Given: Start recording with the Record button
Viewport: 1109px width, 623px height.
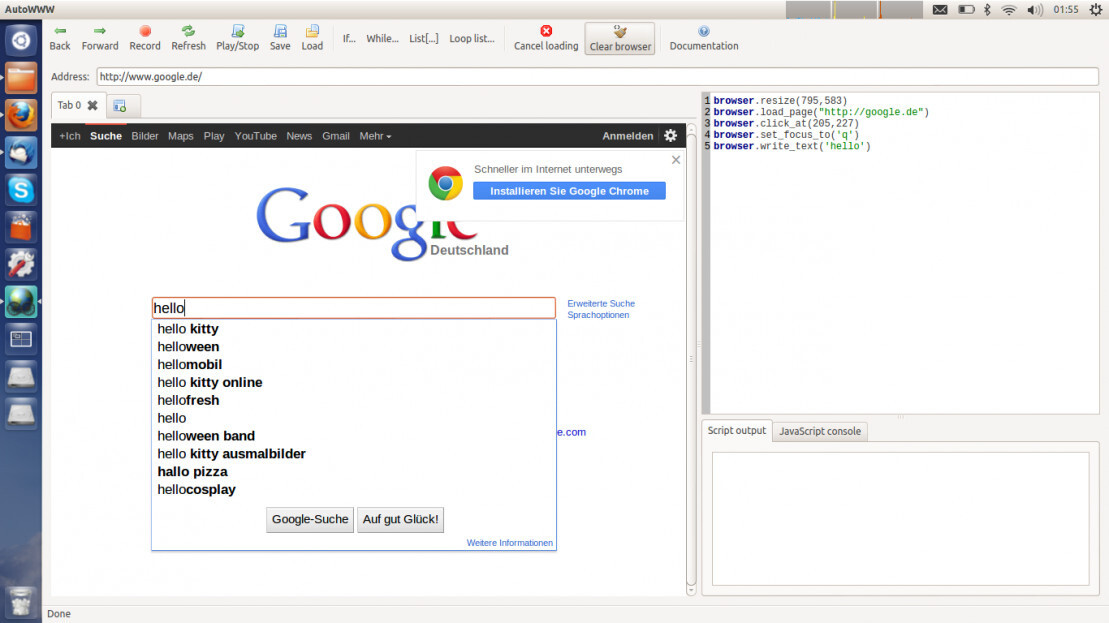Looking at the screenshot, I should point(145,38).
